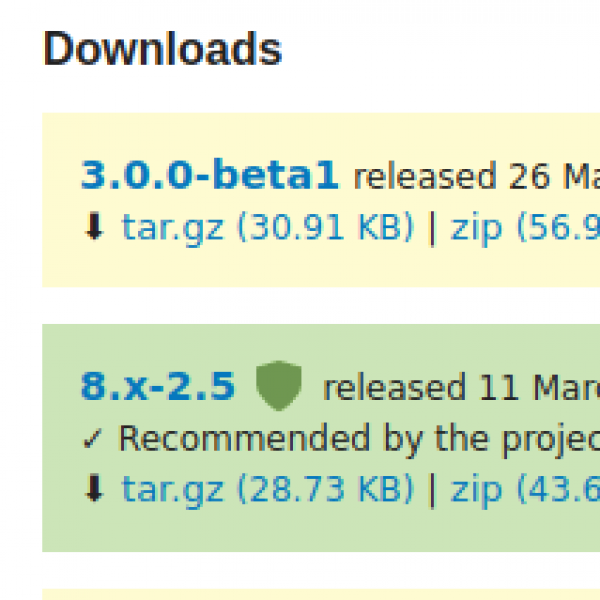Click the download arrow beside 28.73 KB tar.gz
This screenshot has width=600, height=600.
click(x=95, y=489)
